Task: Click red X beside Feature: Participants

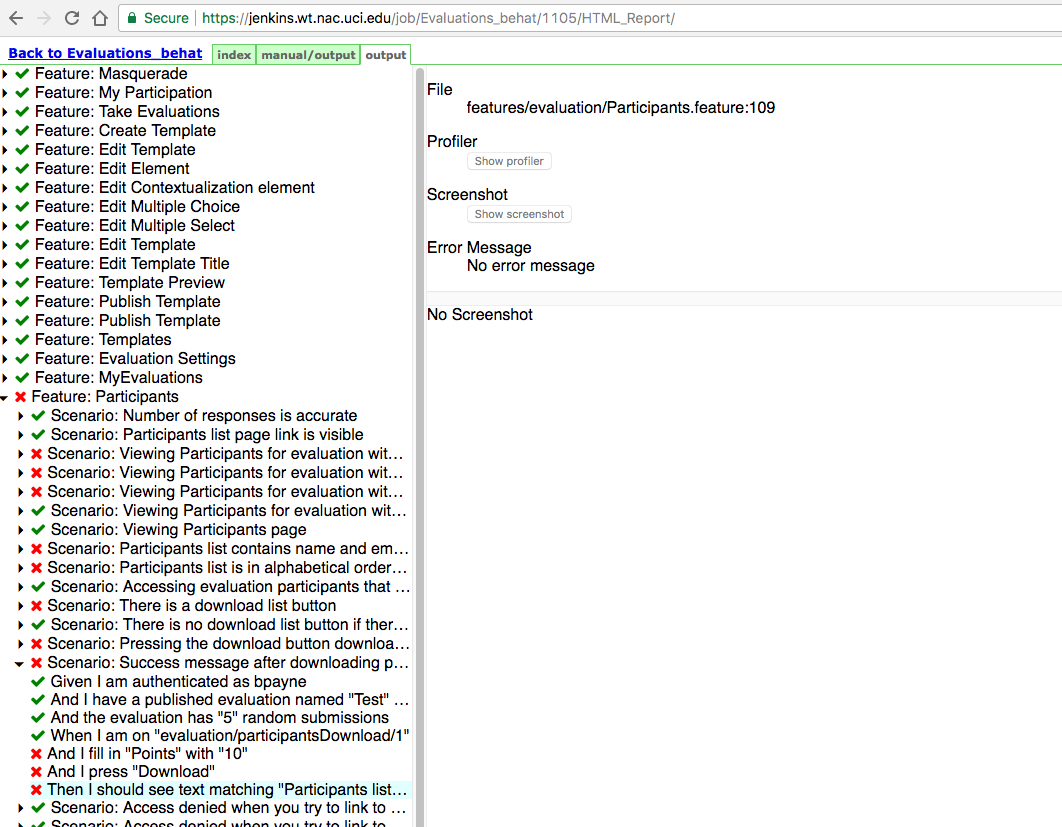Action: tap(20, 397)
